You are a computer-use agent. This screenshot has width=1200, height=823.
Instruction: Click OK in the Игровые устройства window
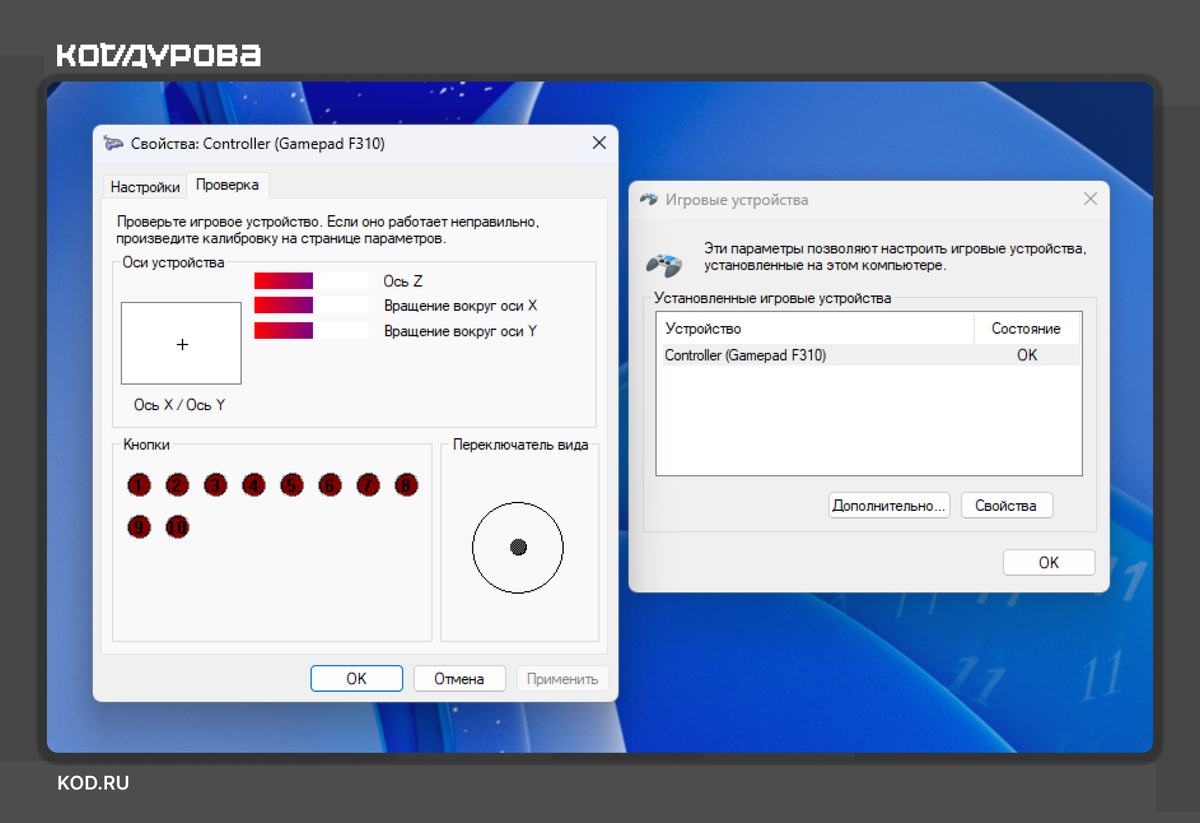point(1049,563)
